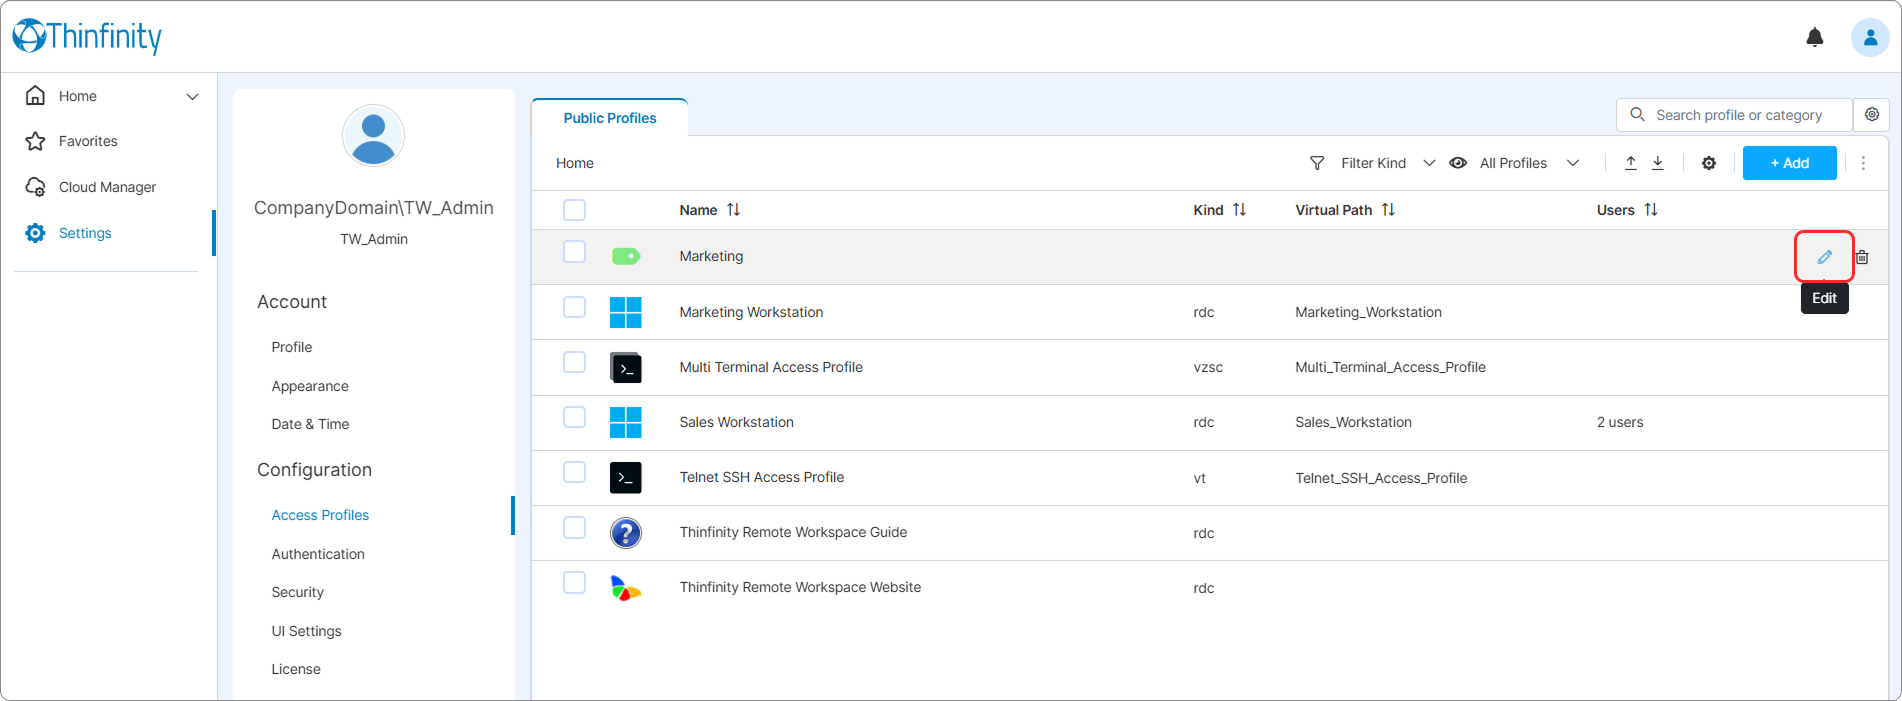This screenshot has height=701, width=1902.
Task: Click the Sales Workstation Windows icon
Action: coord(625,422)
